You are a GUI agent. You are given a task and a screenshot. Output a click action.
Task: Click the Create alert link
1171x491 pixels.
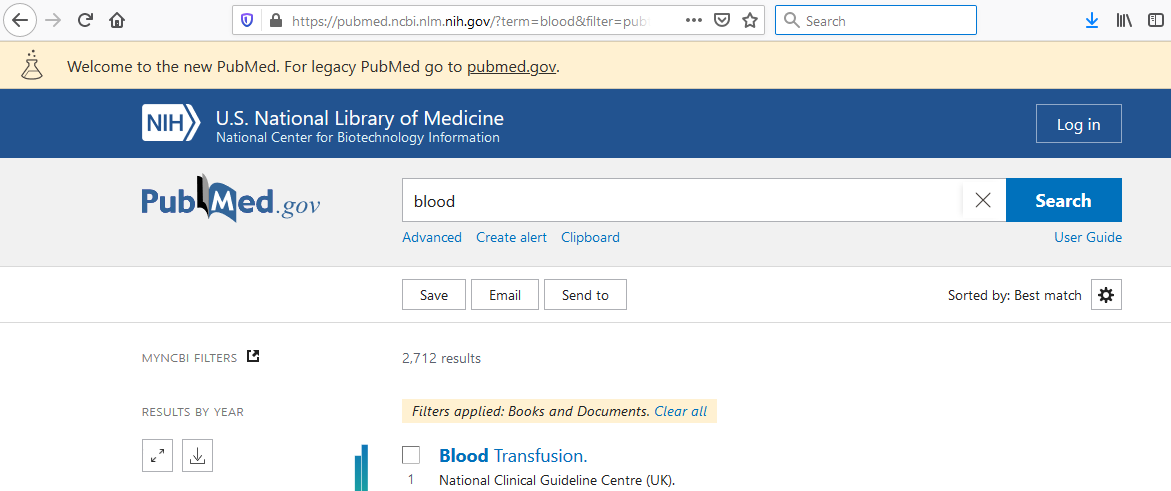coord(511,237)
